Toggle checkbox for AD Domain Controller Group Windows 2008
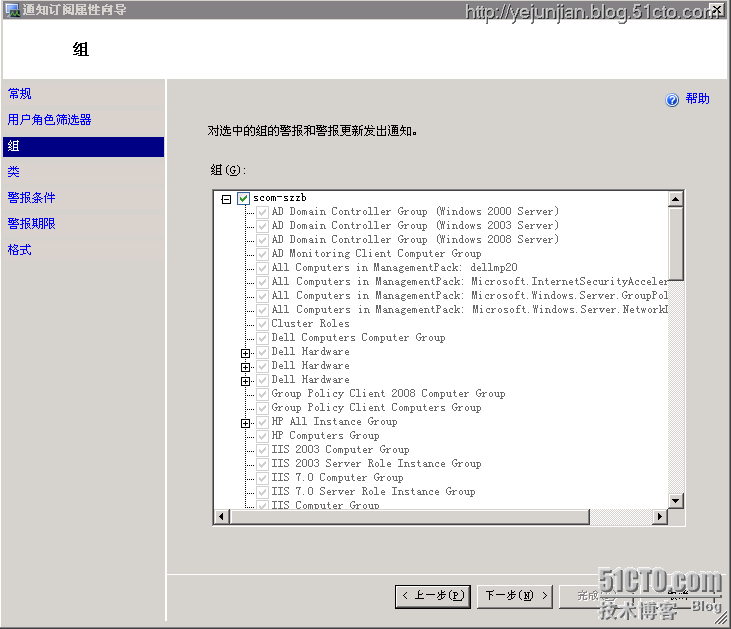731x629 pixels. point(262,240)
